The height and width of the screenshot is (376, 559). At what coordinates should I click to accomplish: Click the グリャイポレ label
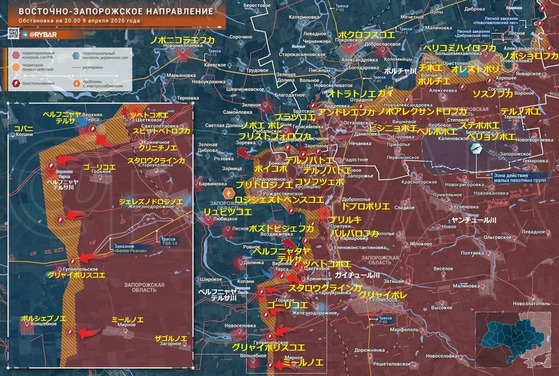pyautogui.click(x=383, y=295)
